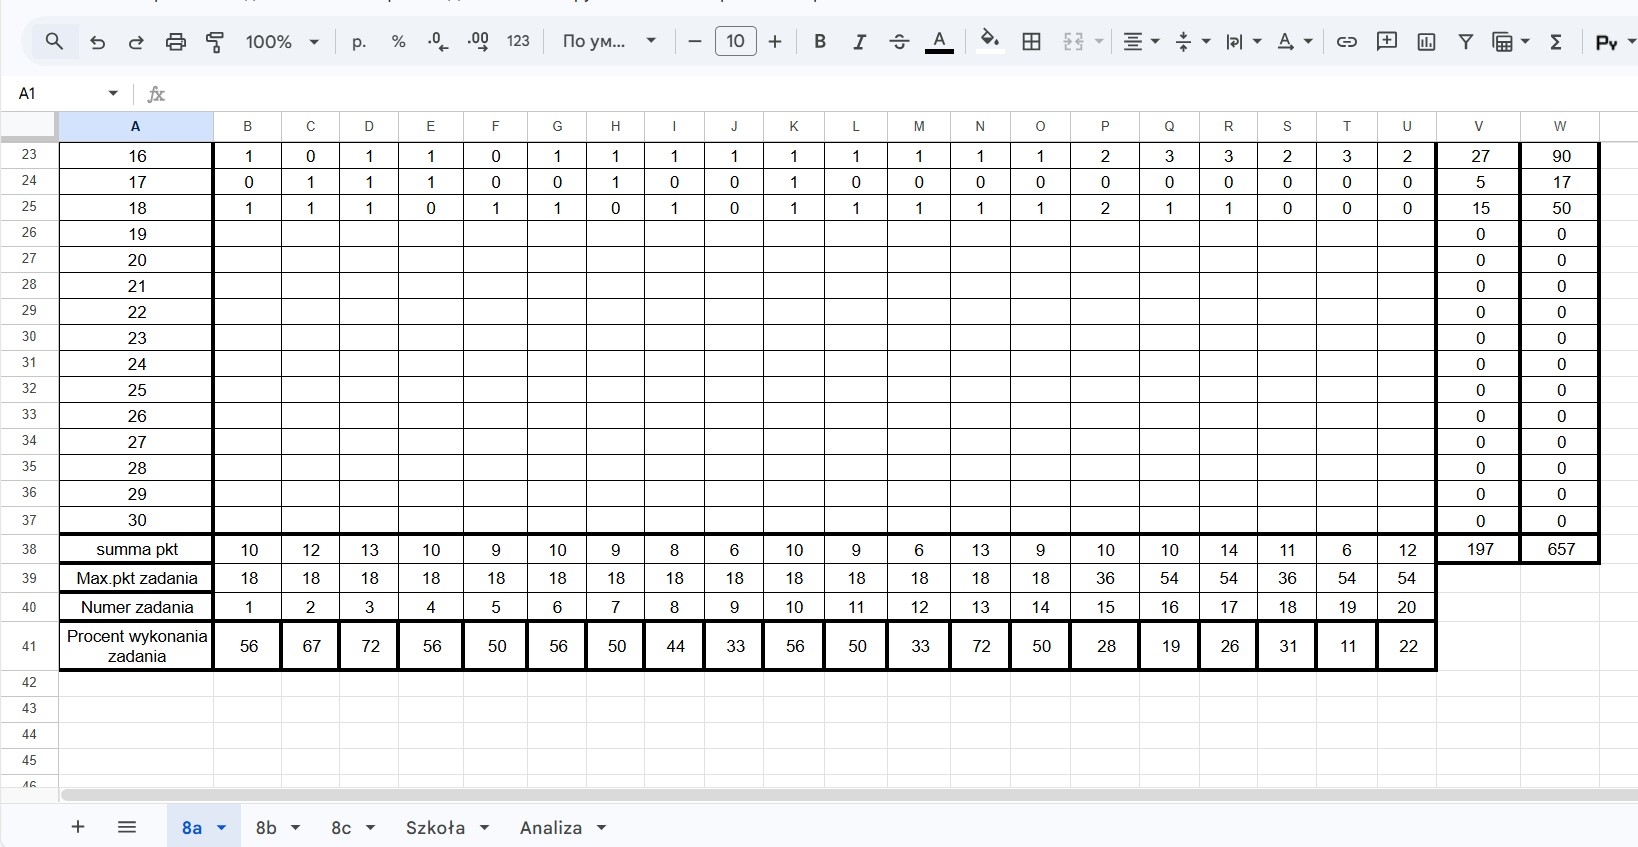Insert a chart via toolbar icon
This screenshot has height=847, width=1638.
[x=1426, y=42]
